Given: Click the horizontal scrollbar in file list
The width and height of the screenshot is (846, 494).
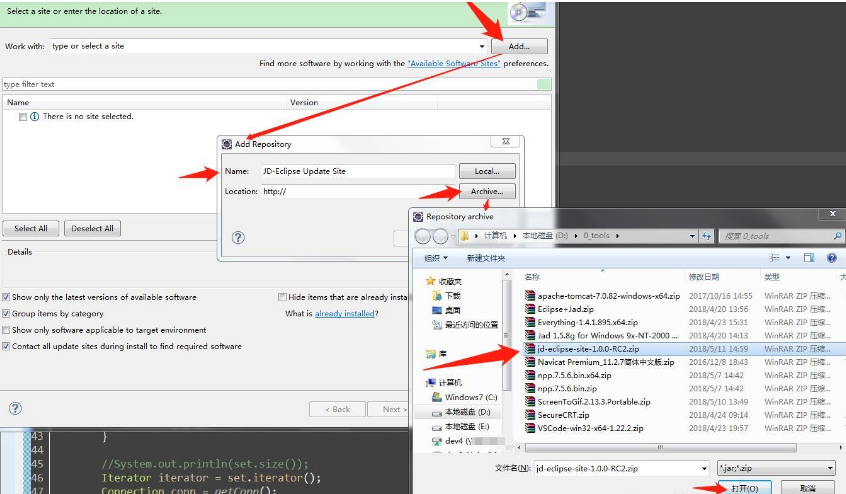Looking at the screenshot, I should (x=660, y=448).
